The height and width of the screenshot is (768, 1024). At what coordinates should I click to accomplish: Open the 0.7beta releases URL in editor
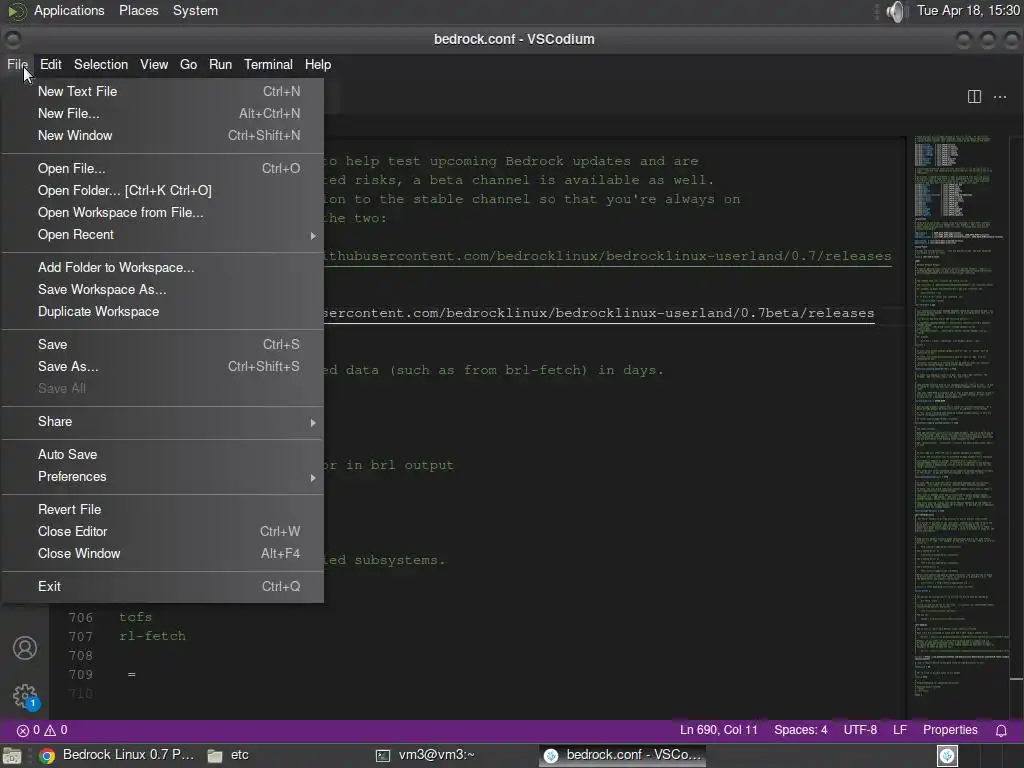pos(599,313)
